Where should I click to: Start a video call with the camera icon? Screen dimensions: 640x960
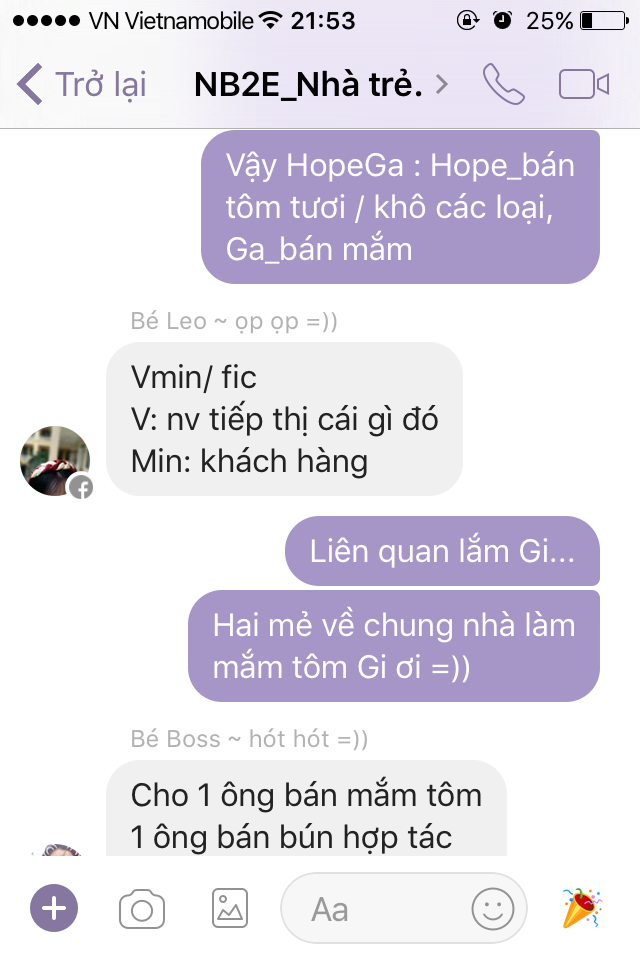[584, 84]
